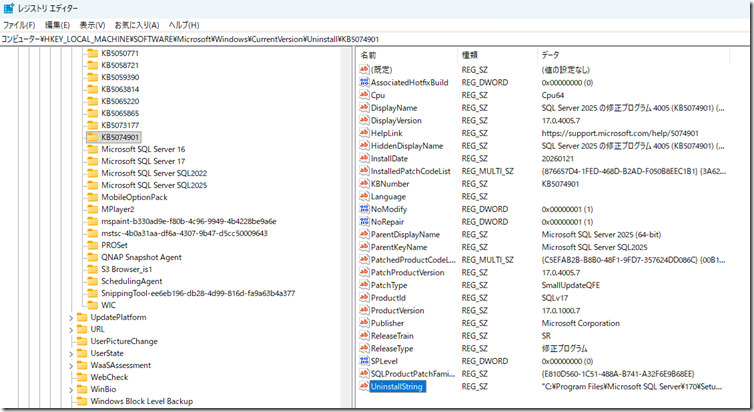This screenshot has height=412, width=754.
Task: Expand the UserState registry key
Action: click(70, 353)
